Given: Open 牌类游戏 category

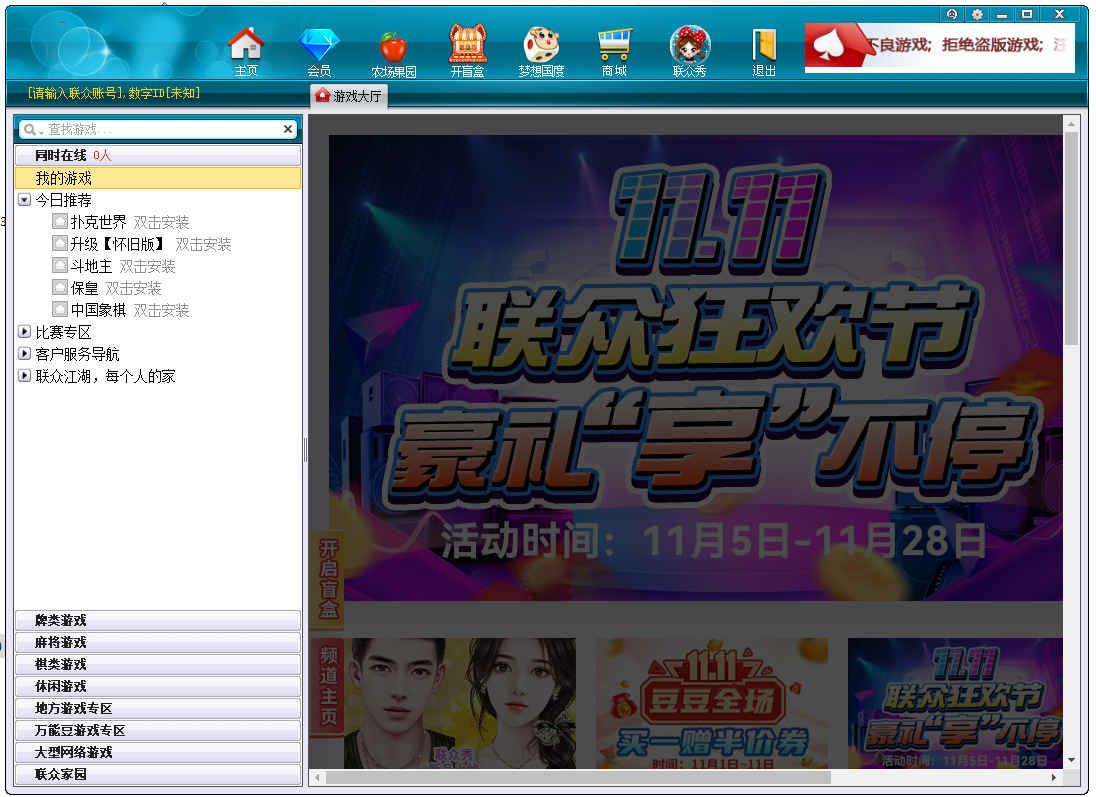Looking at the screenshot, I should point(158,620).
